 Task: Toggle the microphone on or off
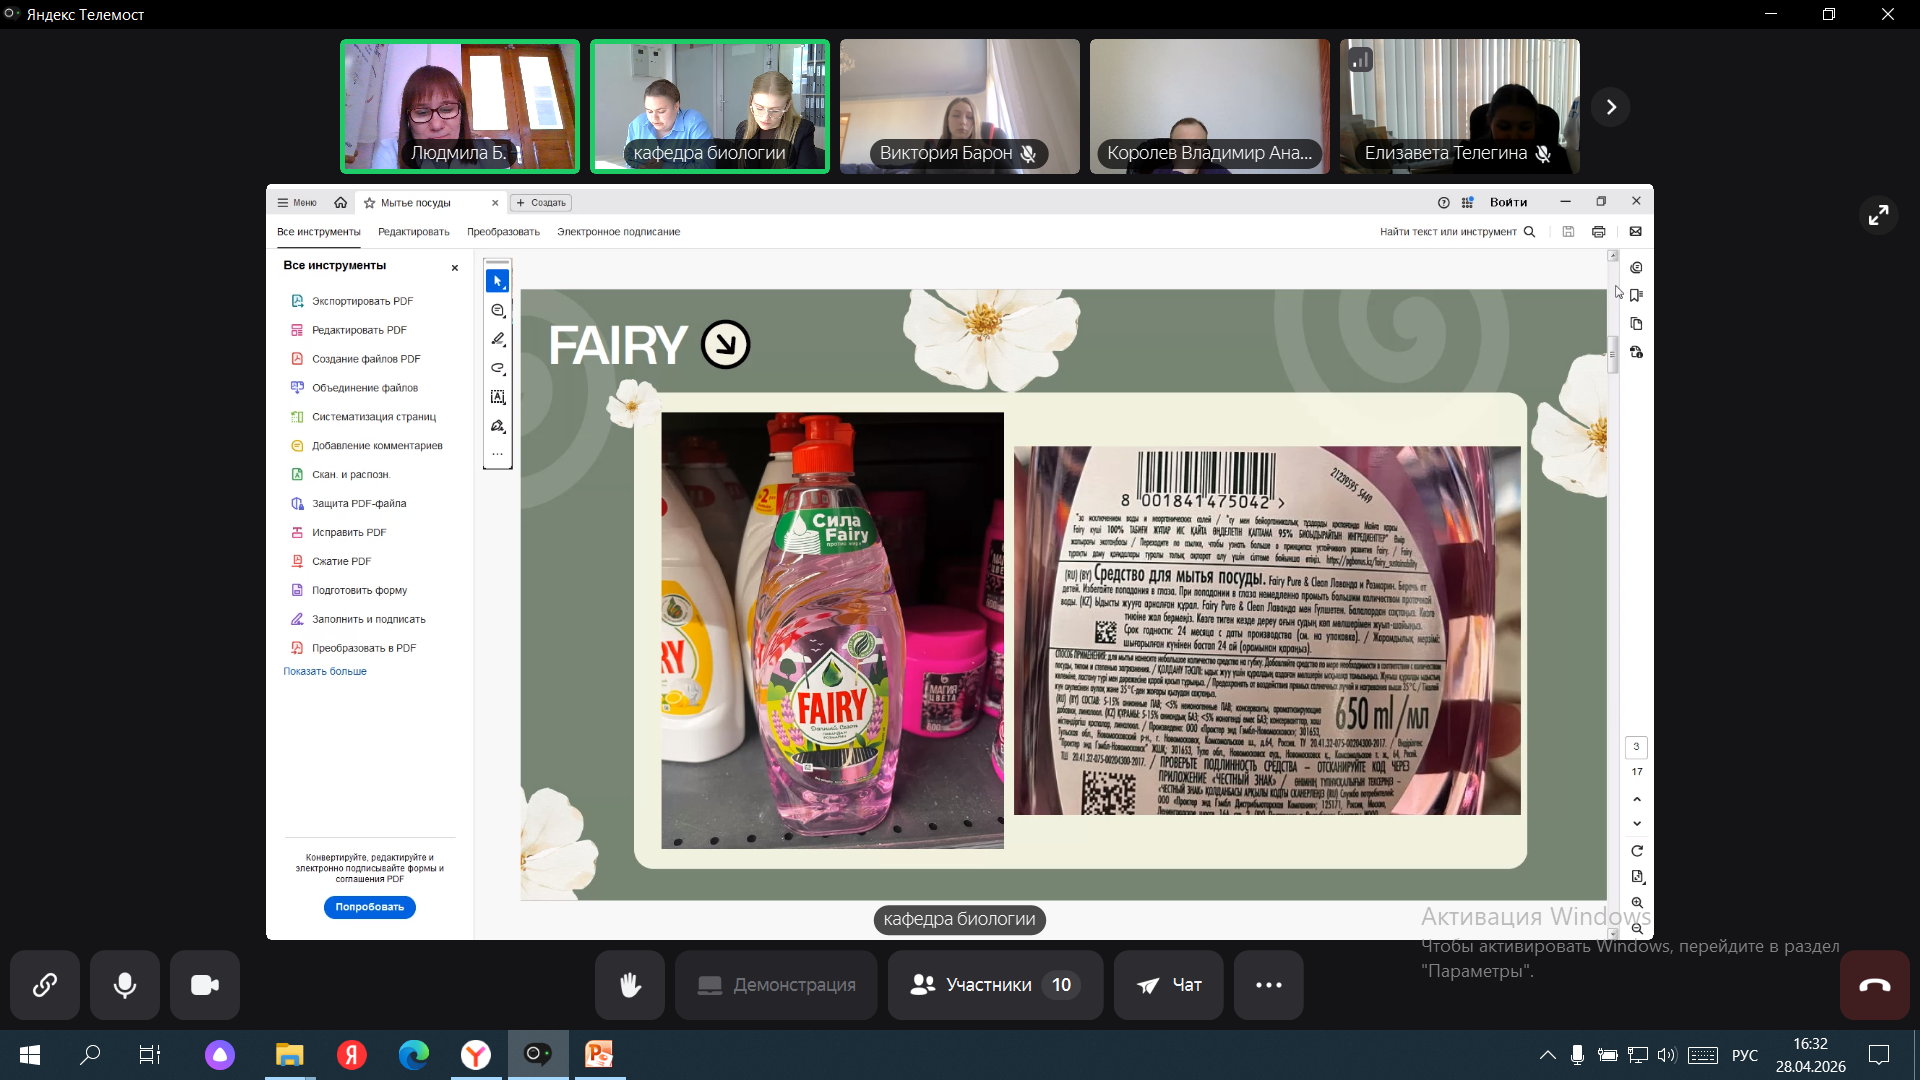pyautogui.click(x=125, y=985)
